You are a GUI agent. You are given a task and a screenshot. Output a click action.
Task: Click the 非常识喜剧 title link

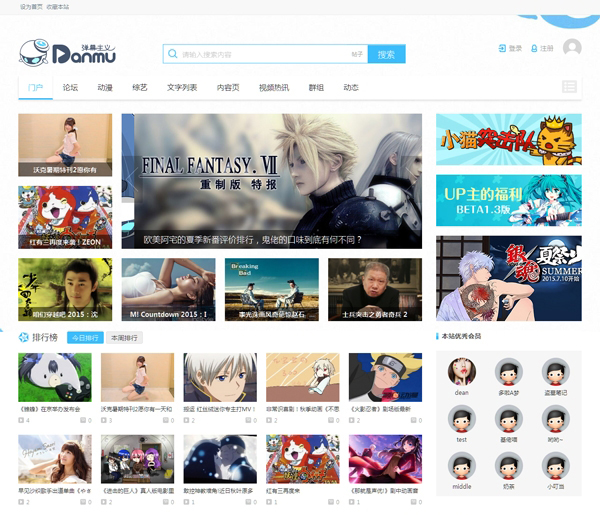point(303,409)
